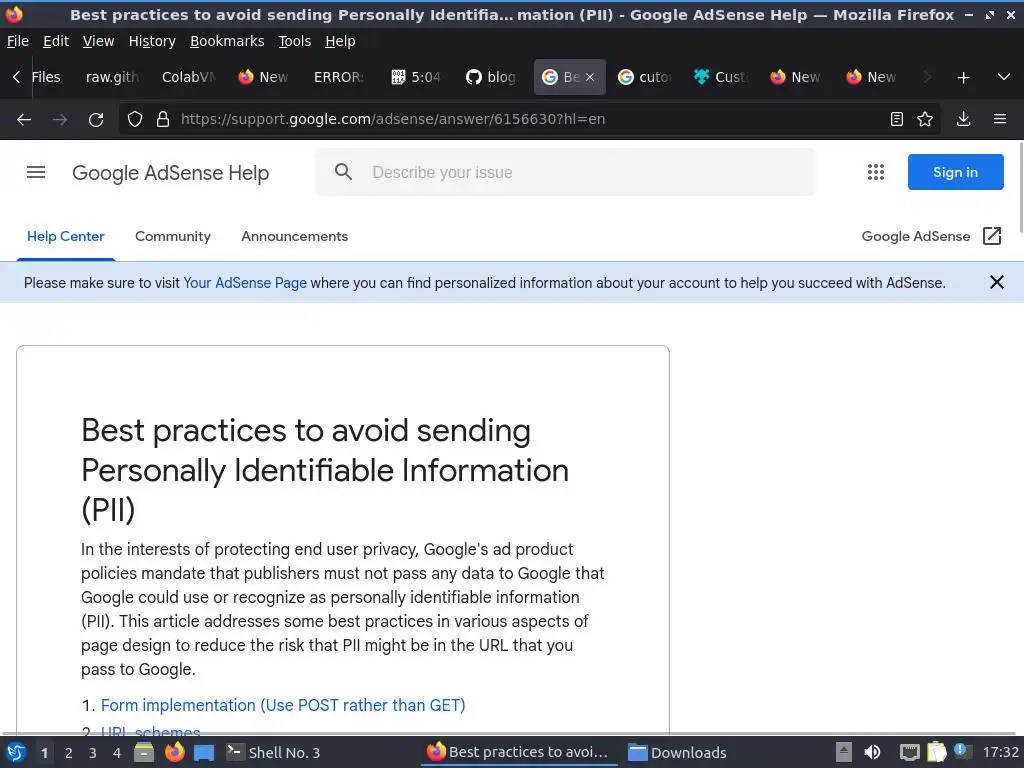Click the page vertical scrollbar
The width and height of the screenshot is (1024, 768).
[1020, 187]
